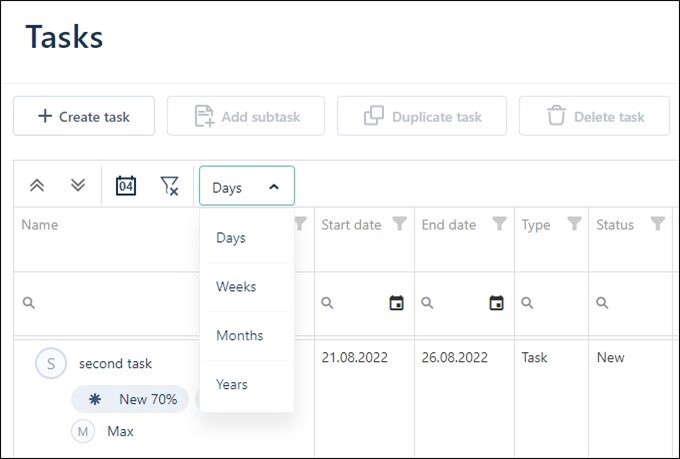This screenshot has width=680, height=459.
Task: Open the Type column filter icon
Action: point(574,224)
